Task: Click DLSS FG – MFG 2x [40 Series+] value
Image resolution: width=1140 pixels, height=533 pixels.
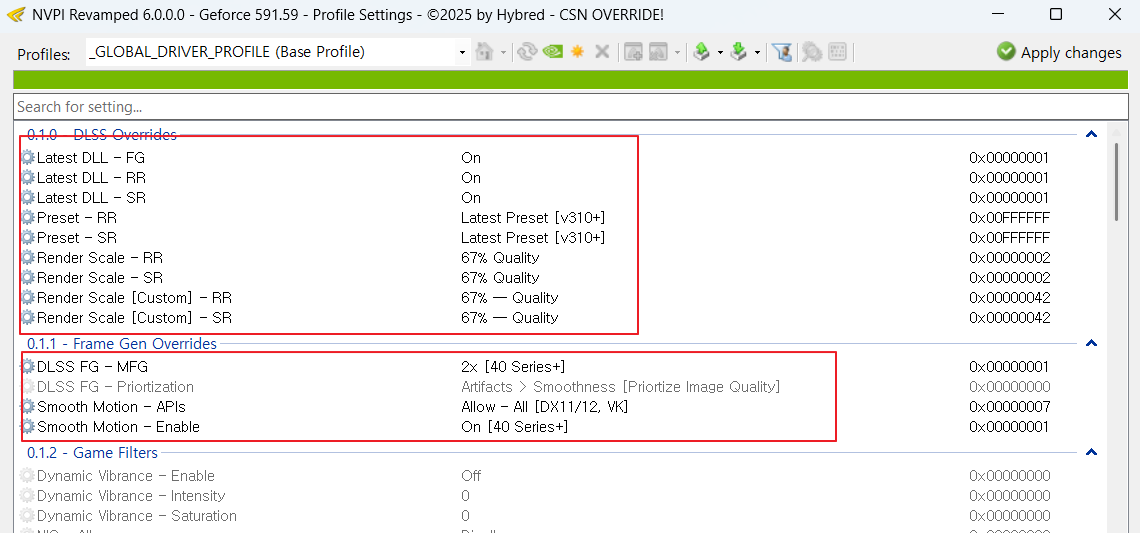Action: pyautogui.click(x=513, y=366)
